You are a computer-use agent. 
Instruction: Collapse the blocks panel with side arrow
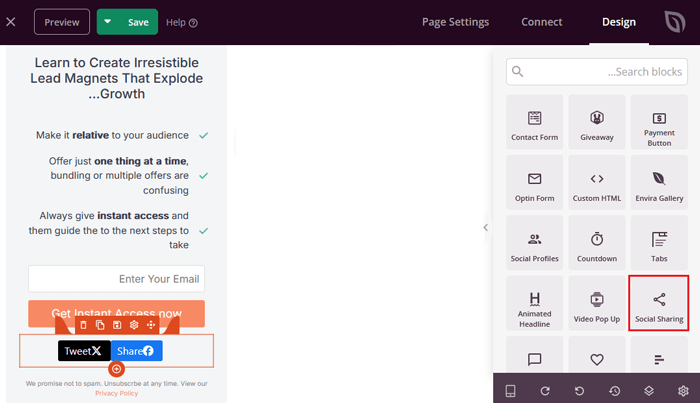point(486,227)
